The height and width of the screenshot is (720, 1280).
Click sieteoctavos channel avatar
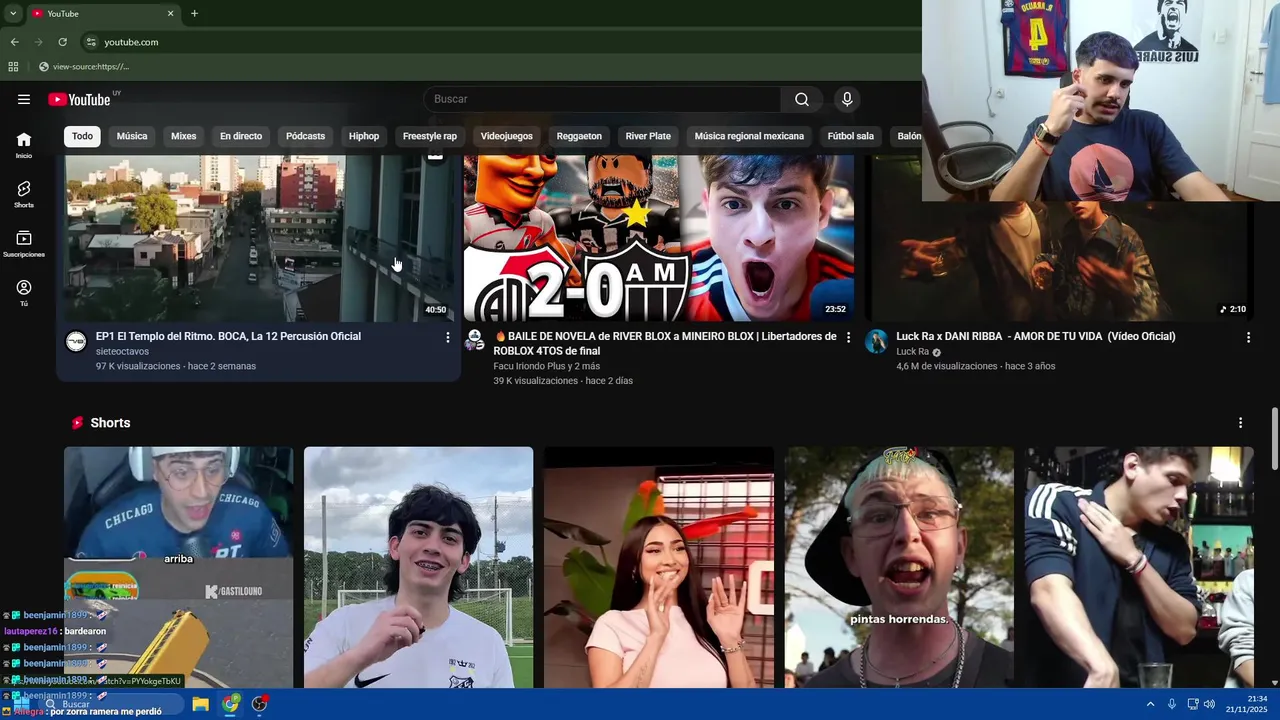coord(76,342)
